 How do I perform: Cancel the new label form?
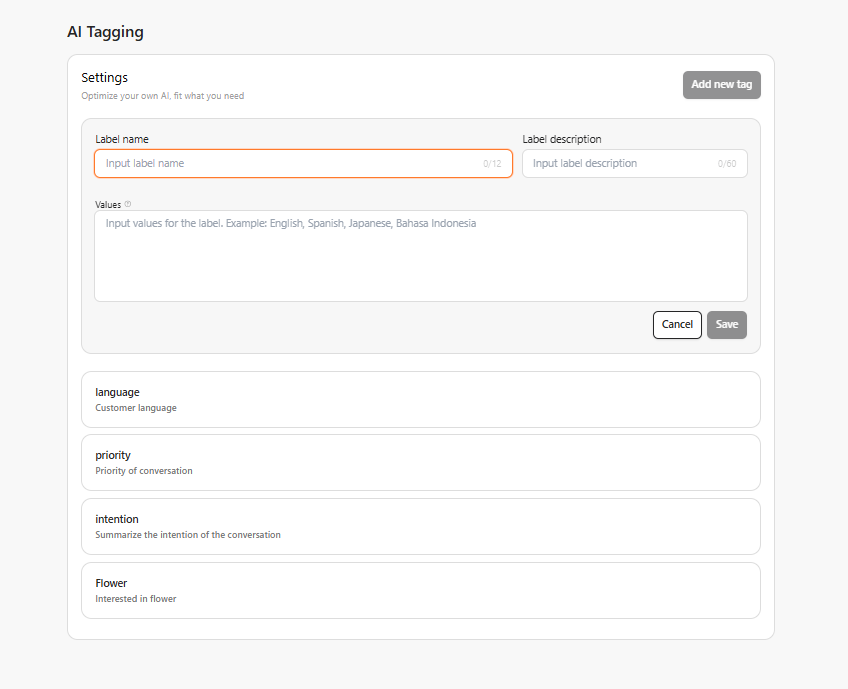pos(677,325)
